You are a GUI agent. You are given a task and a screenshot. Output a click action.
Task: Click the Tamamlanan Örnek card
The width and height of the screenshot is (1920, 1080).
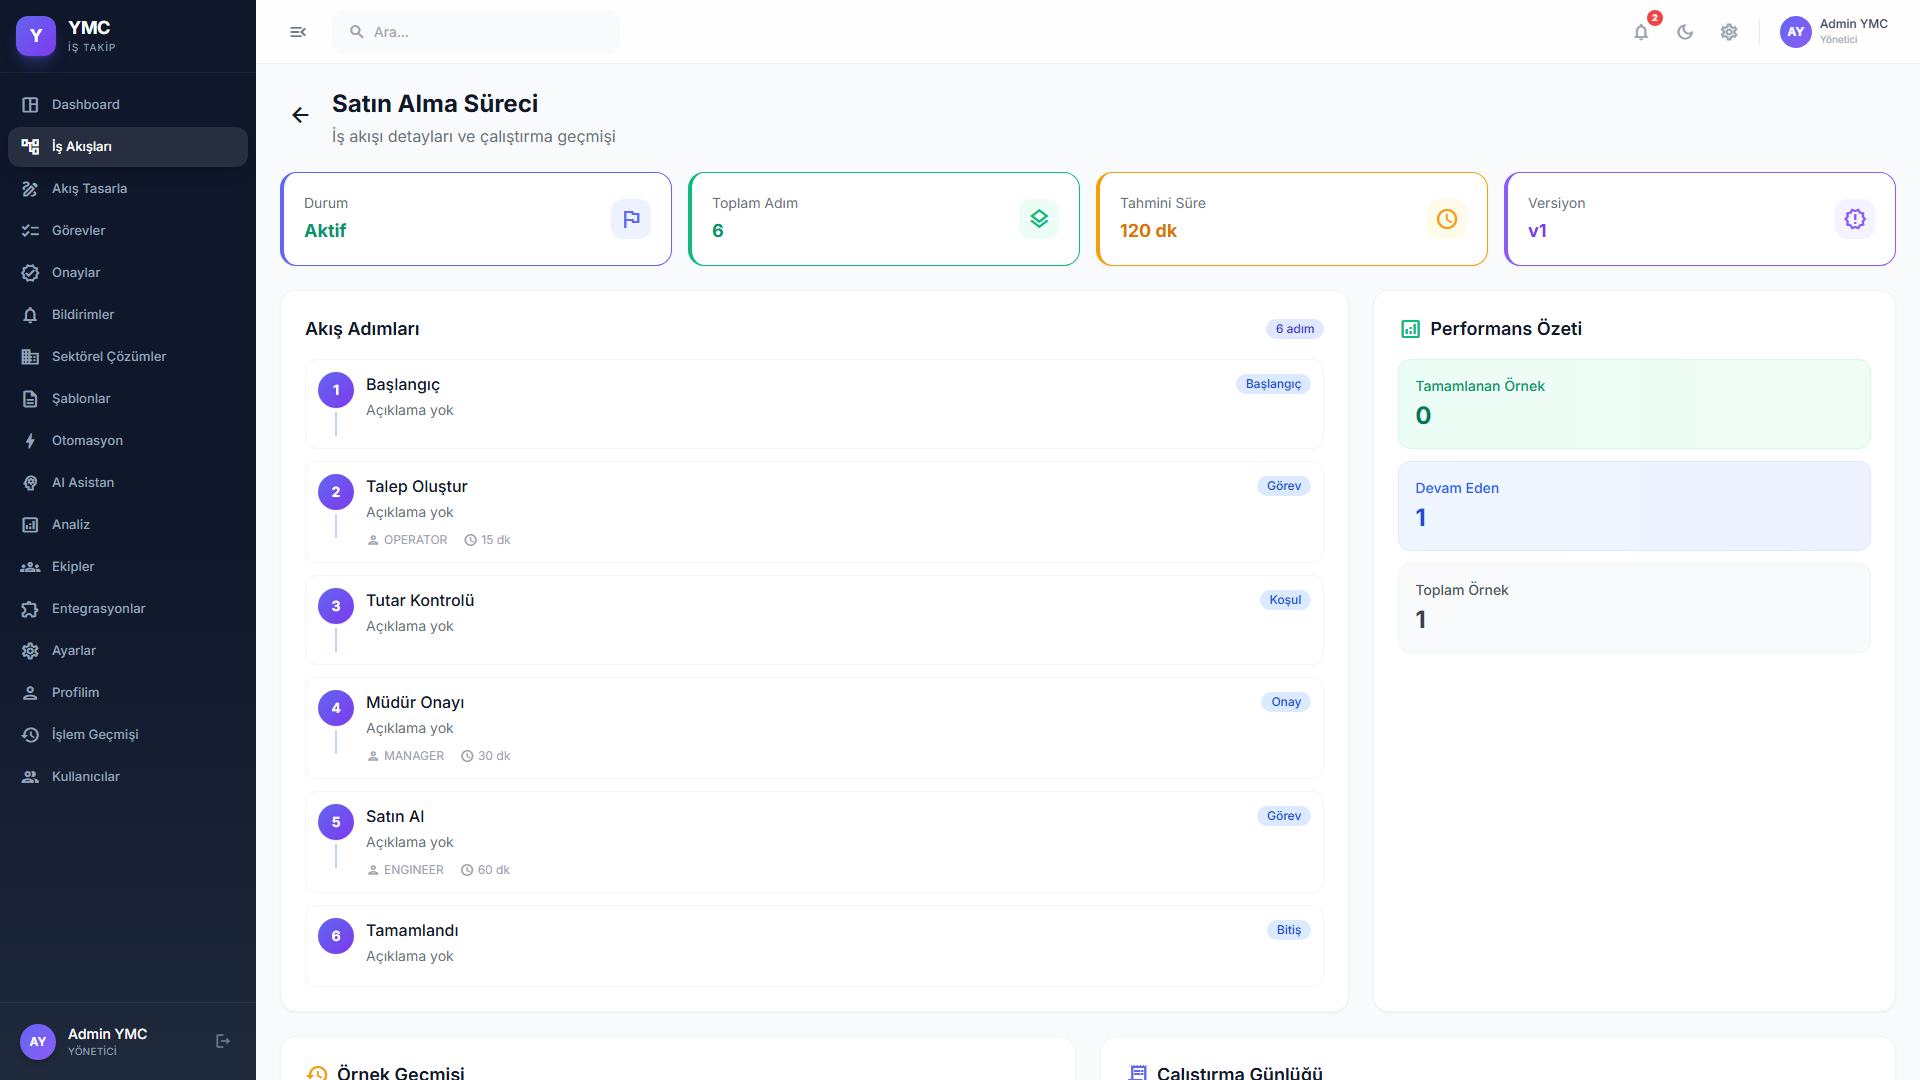point(1634,404)
